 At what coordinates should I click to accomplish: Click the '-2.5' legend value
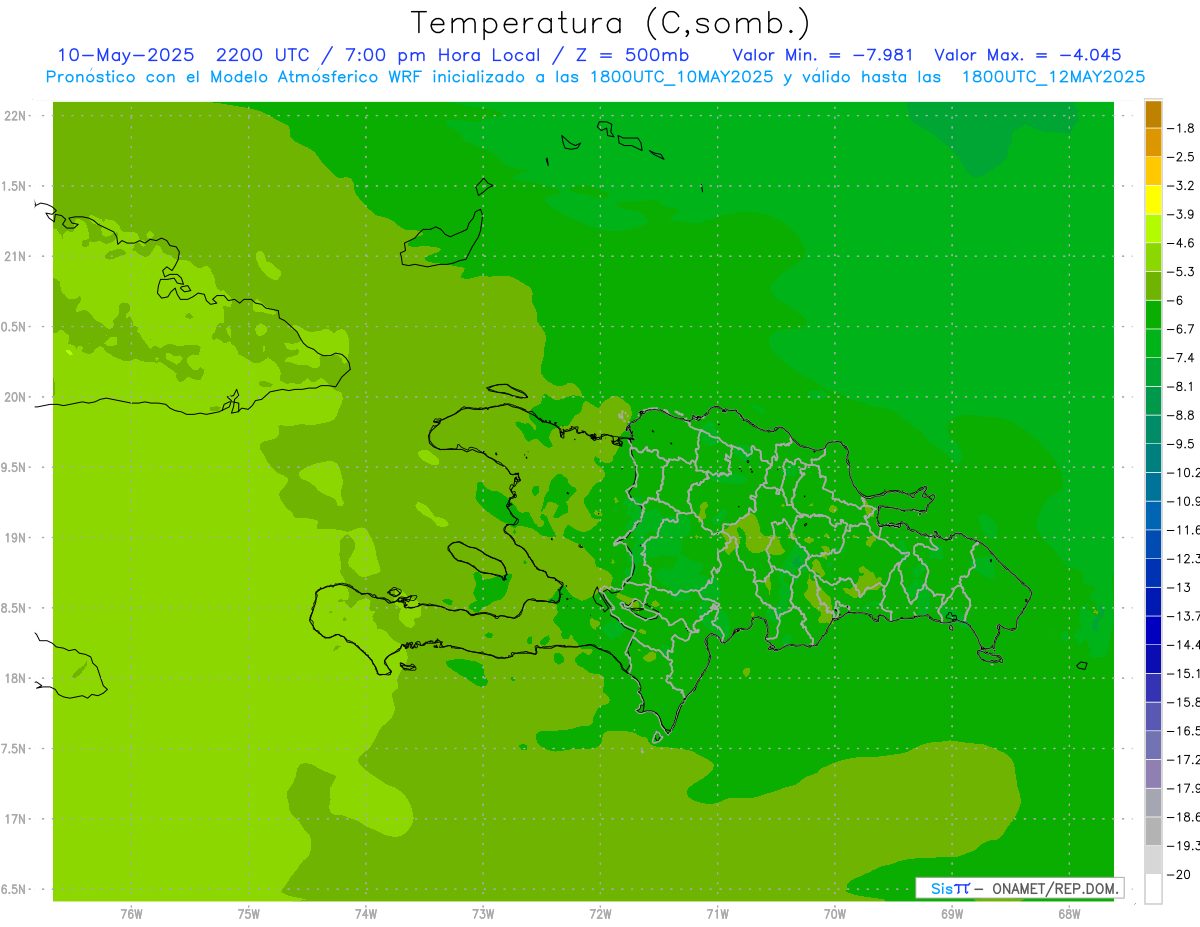1183,157
